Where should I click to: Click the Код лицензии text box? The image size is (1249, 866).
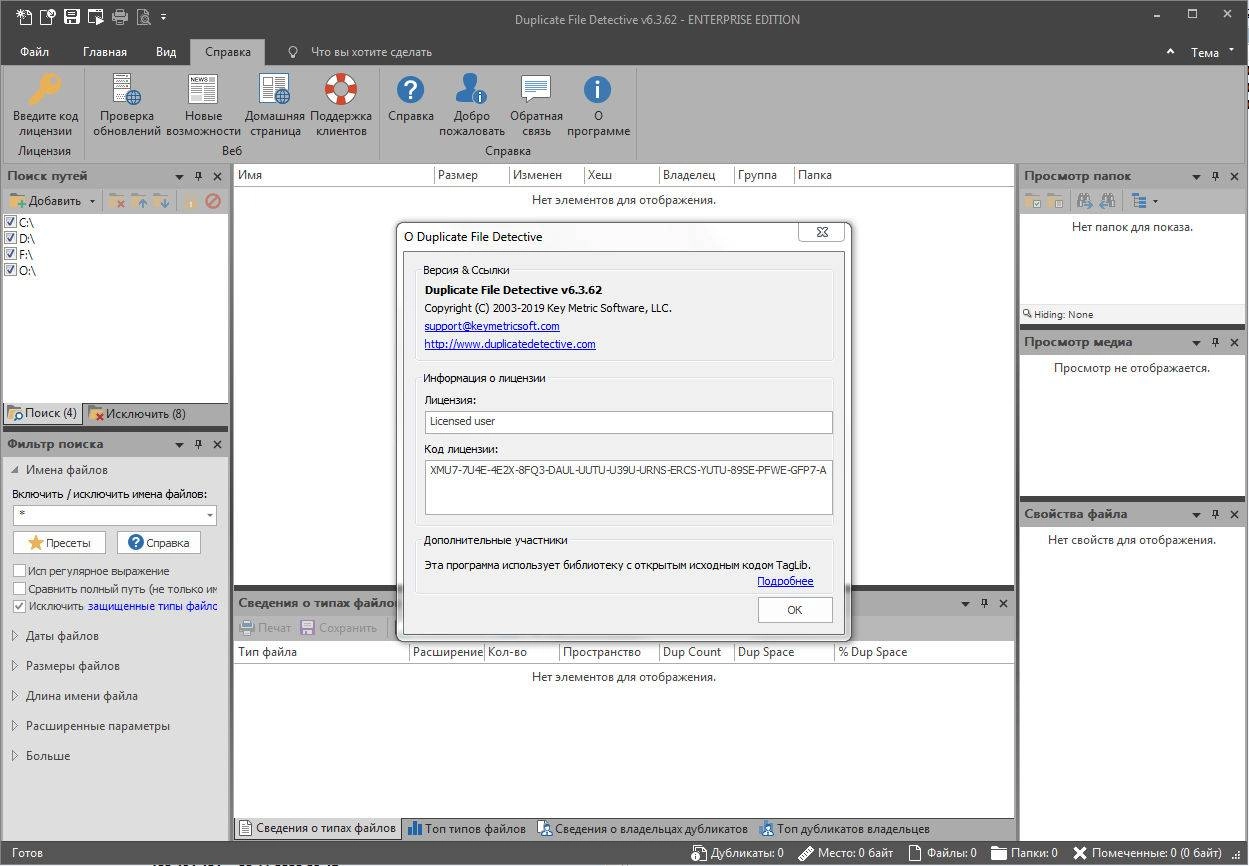628,487
